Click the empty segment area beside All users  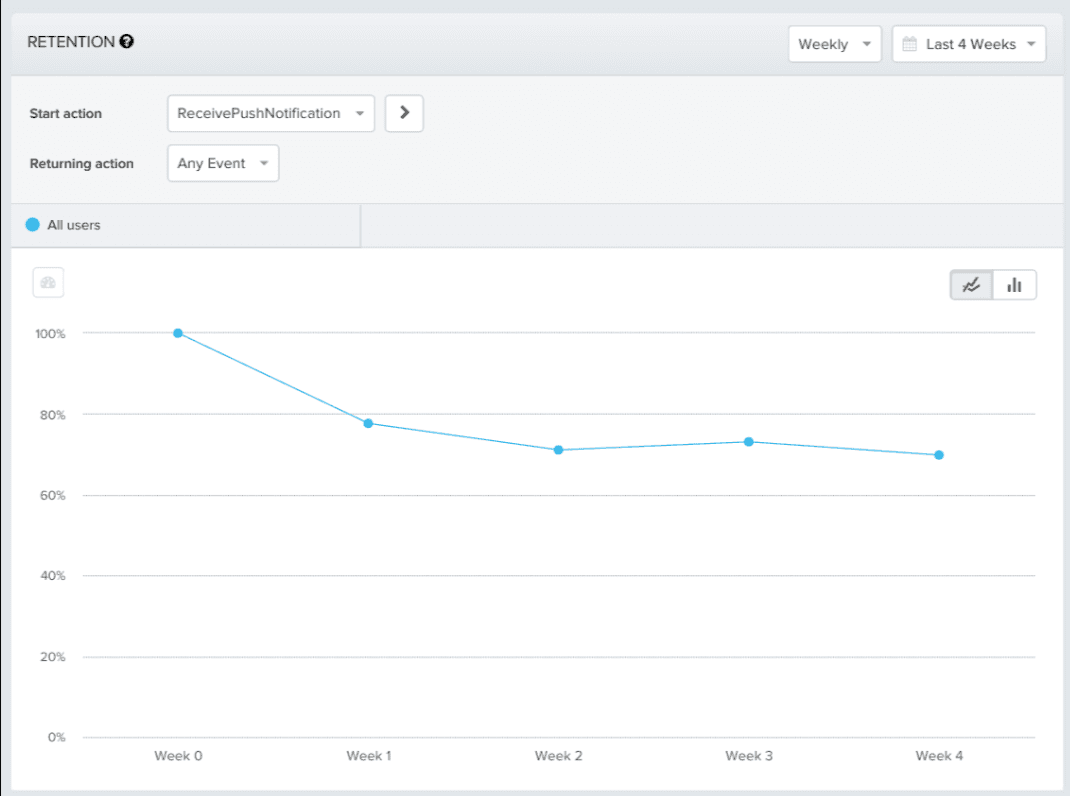point(700,225)
